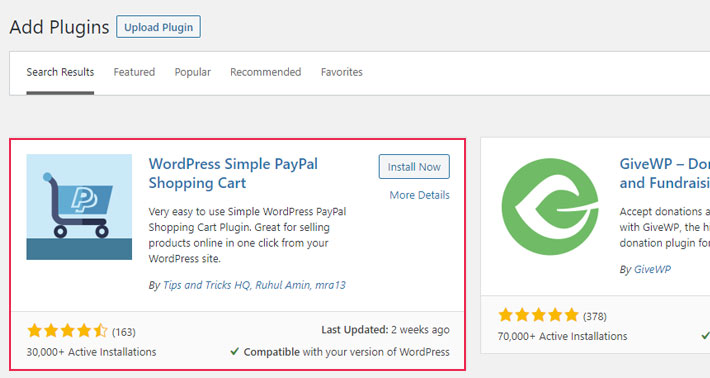Click the GiveWP green leaf logo
710x378 pixels.
[x=550, y=206]
